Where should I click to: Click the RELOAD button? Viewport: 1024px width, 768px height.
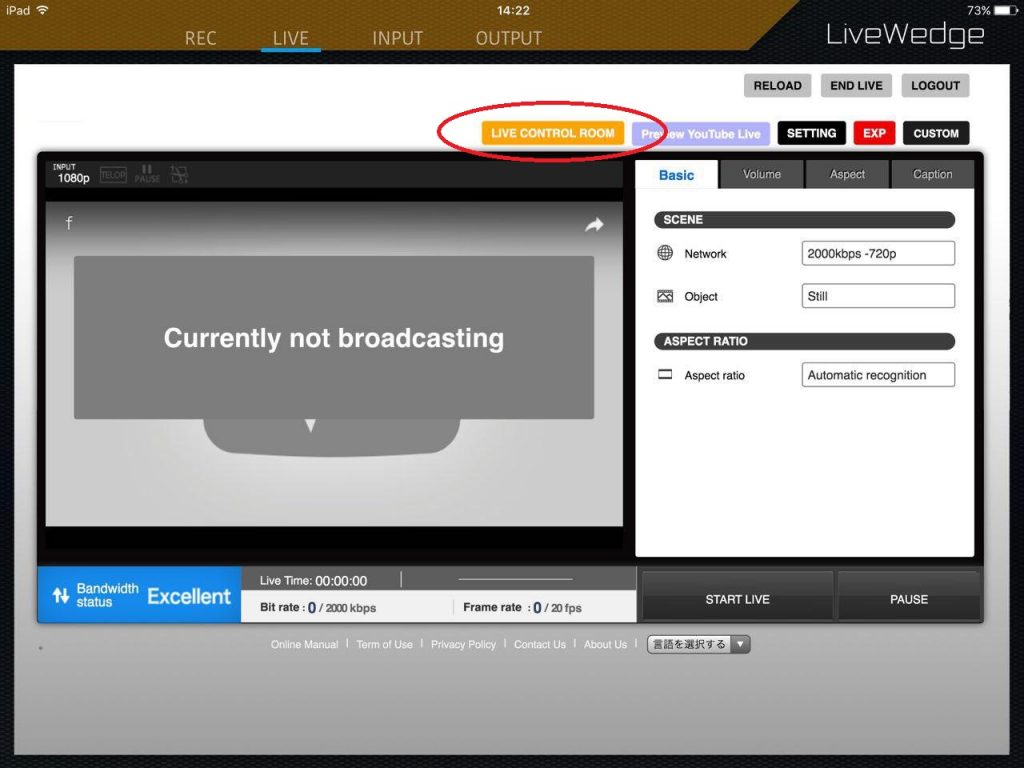[777, 86]
